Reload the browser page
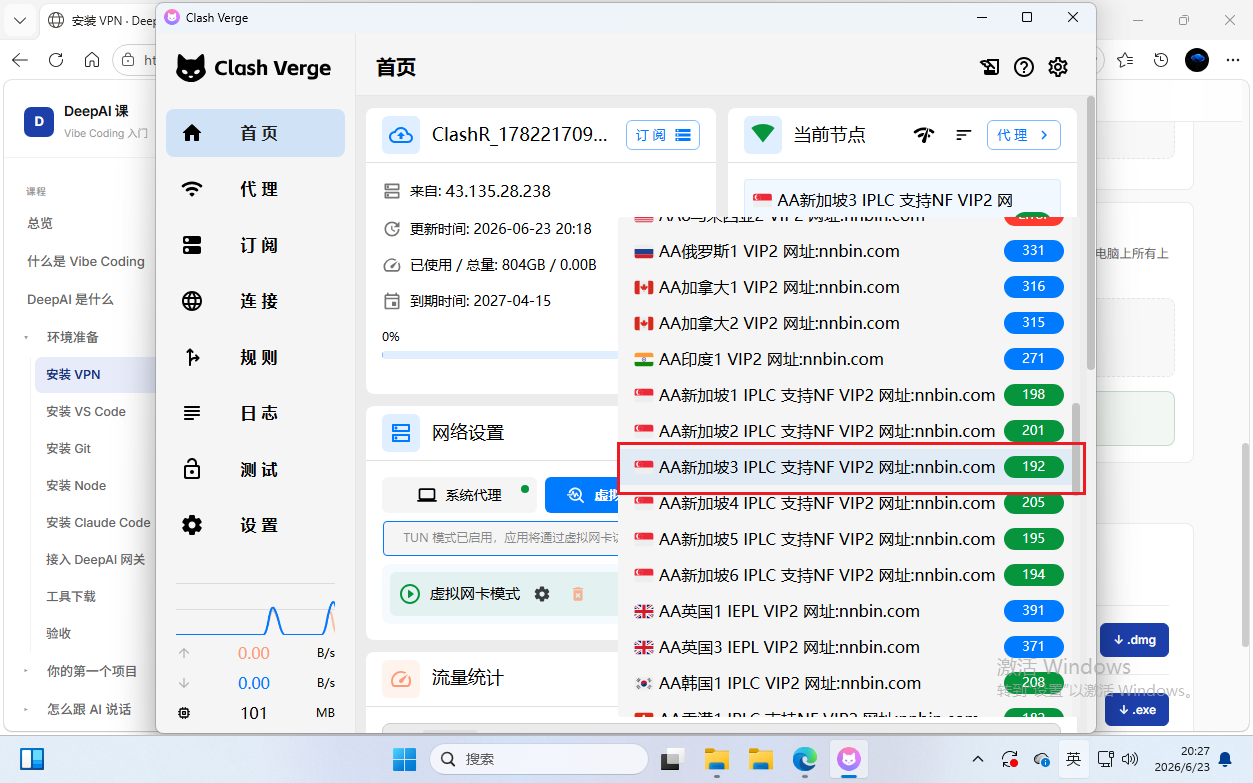The image size is (1253, 783). [56, 60]
